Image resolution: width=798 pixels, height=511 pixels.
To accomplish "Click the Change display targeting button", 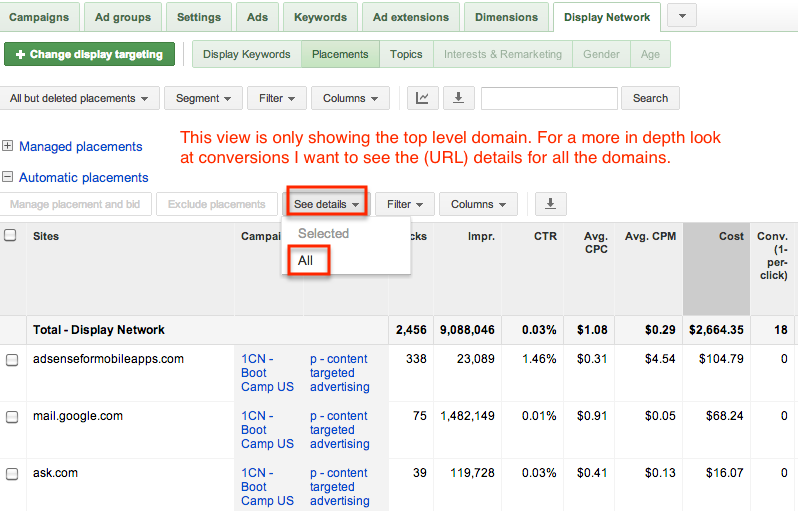I will pyautogui.click(x=89, y=54).
